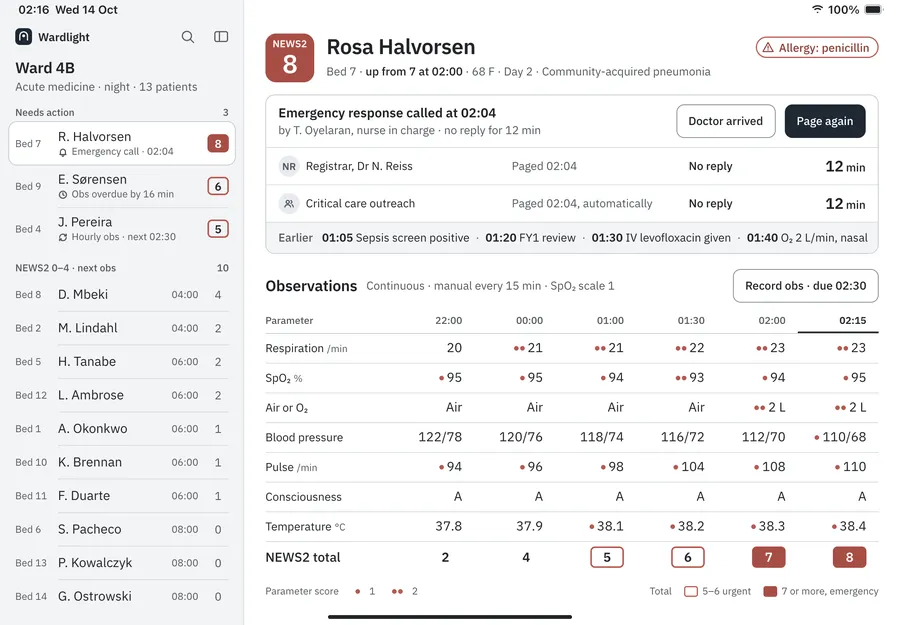
Task: Click the red 8 badge beside R. Halvorsen
Action: click(x=218, y=143)
